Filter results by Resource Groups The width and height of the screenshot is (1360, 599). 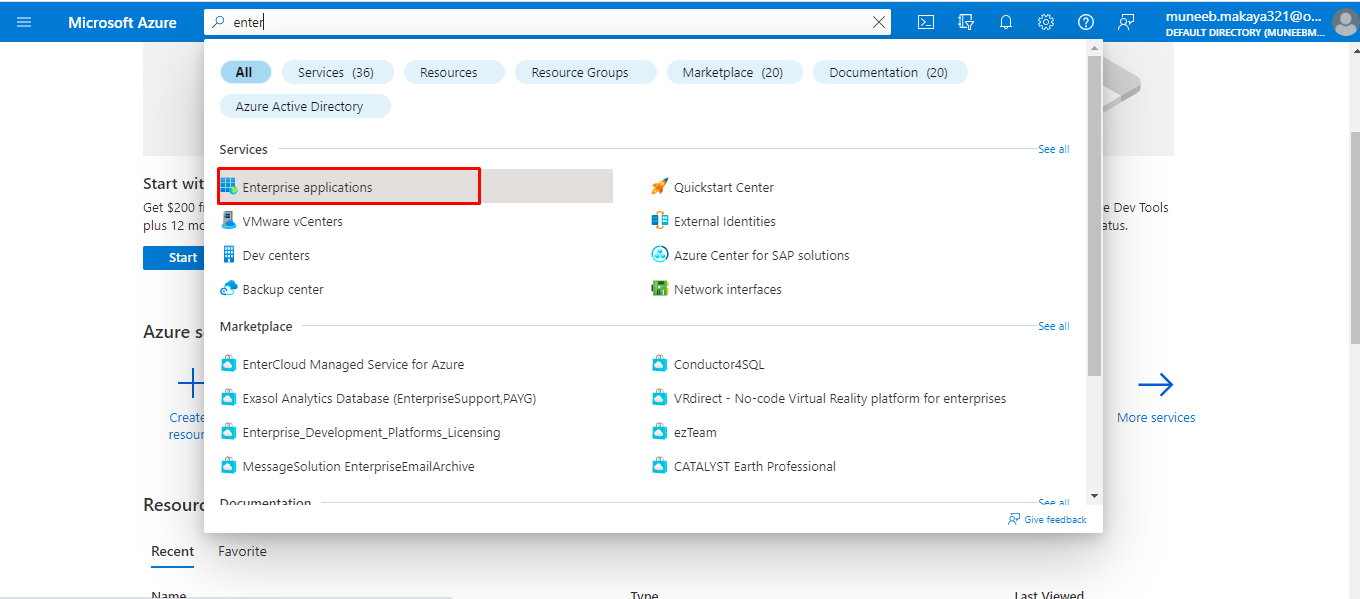(x=580, y=72)
